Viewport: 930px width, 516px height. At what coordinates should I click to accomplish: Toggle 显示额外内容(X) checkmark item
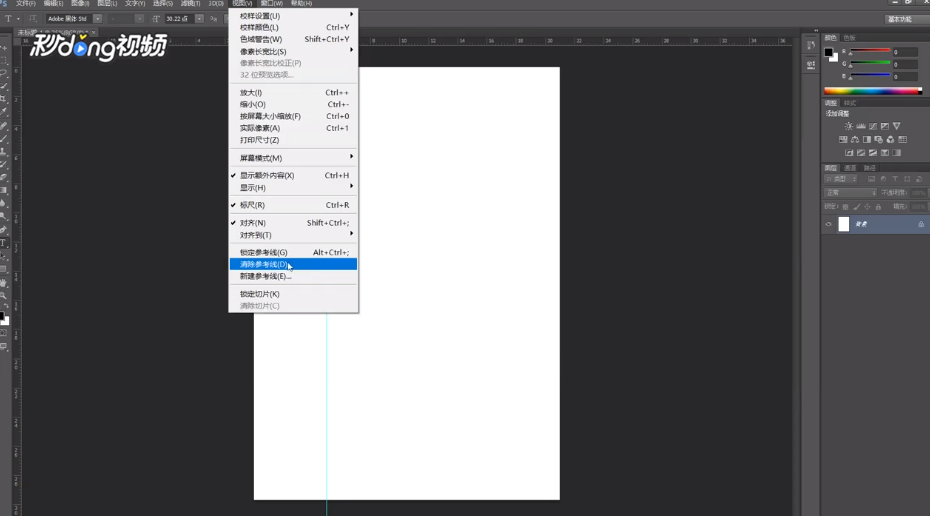tap(293, 176)
